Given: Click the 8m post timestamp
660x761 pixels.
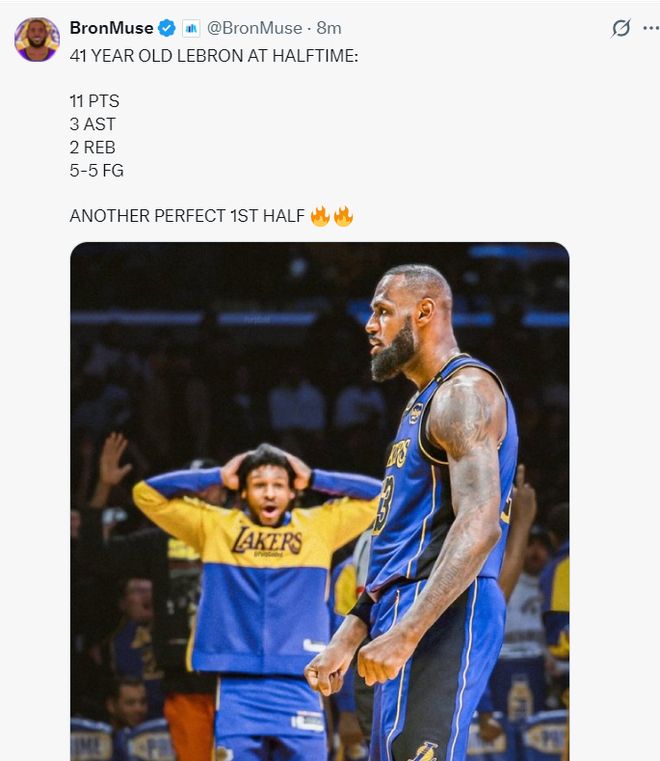Looking at the screenshot, I should pyautogui.click(x=329, y=28).
